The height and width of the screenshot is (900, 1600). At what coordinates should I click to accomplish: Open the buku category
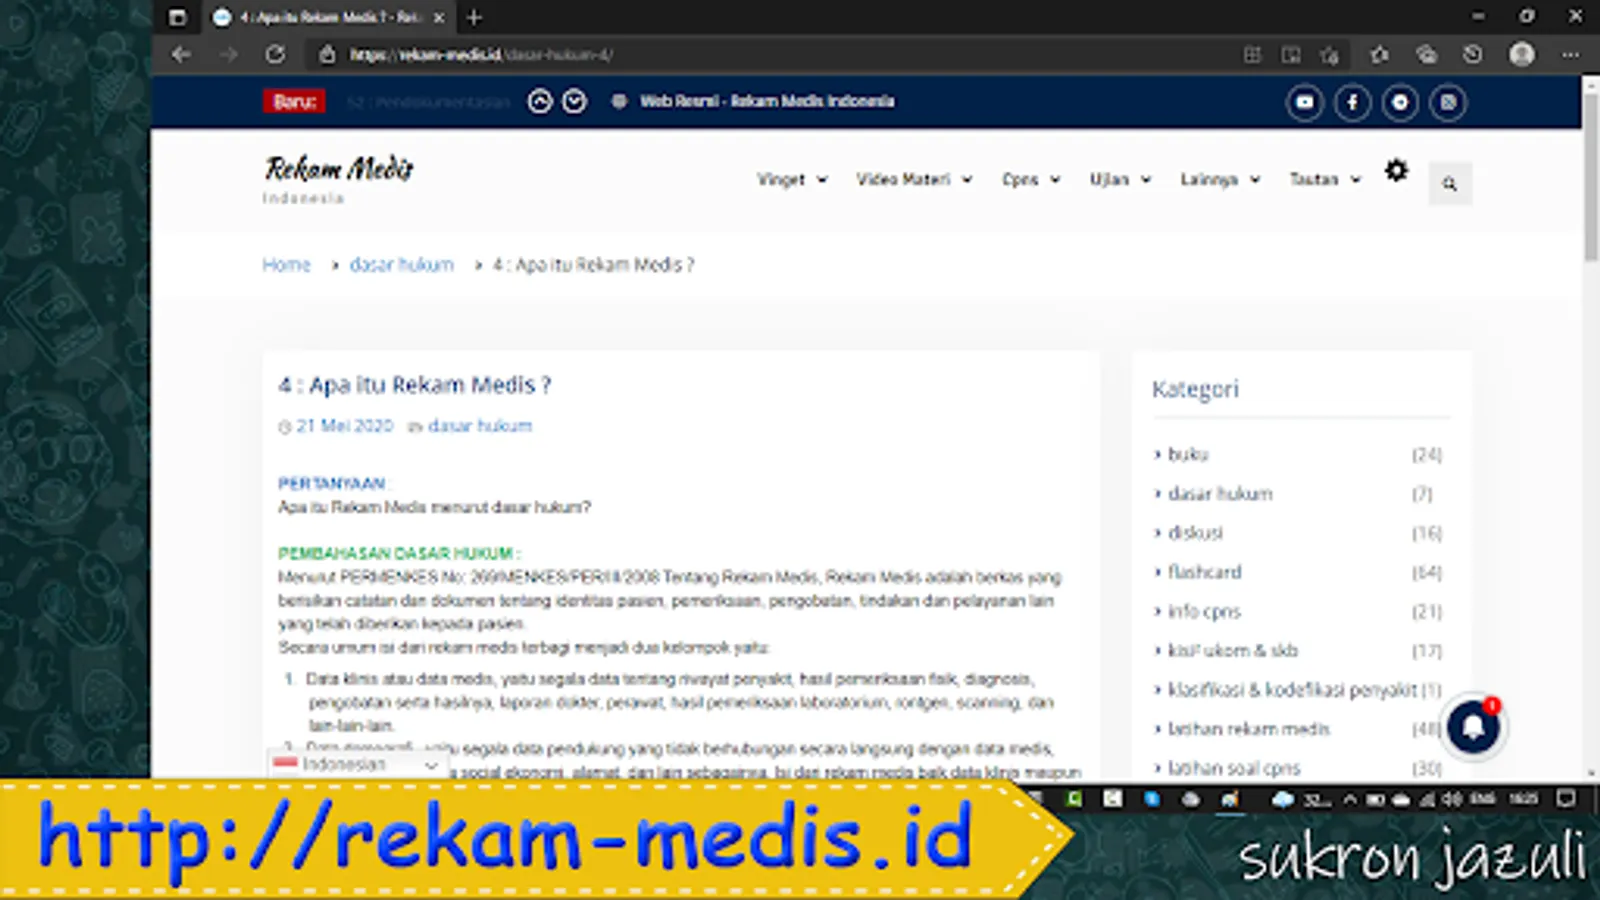click(1188, 454)
